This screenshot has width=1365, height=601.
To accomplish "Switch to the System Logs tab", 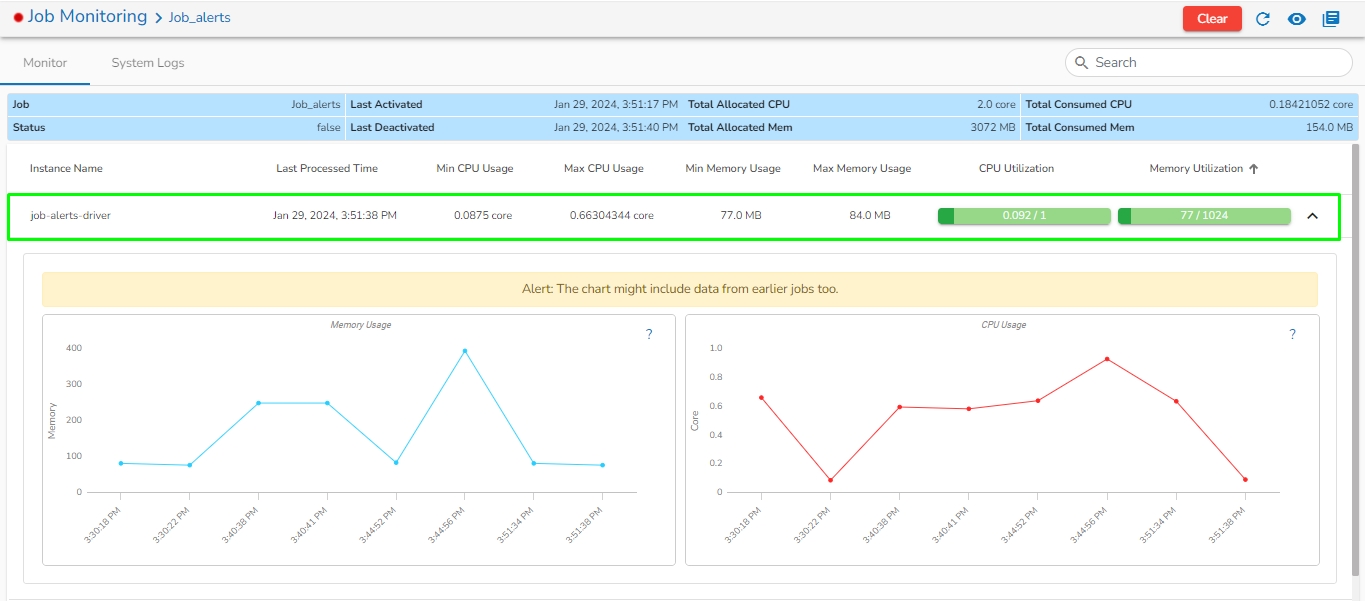I will pos(148,63).
